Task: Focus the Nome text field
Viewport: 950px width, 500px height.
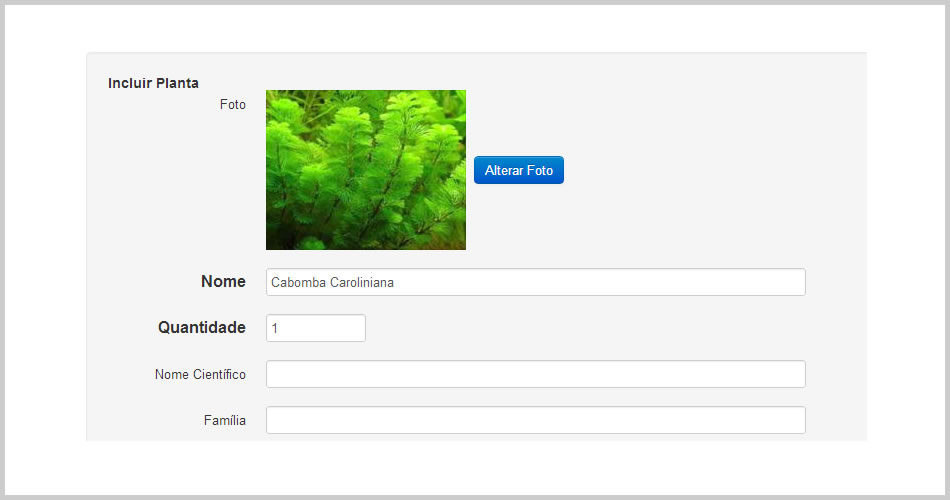Action: point(536,282)
